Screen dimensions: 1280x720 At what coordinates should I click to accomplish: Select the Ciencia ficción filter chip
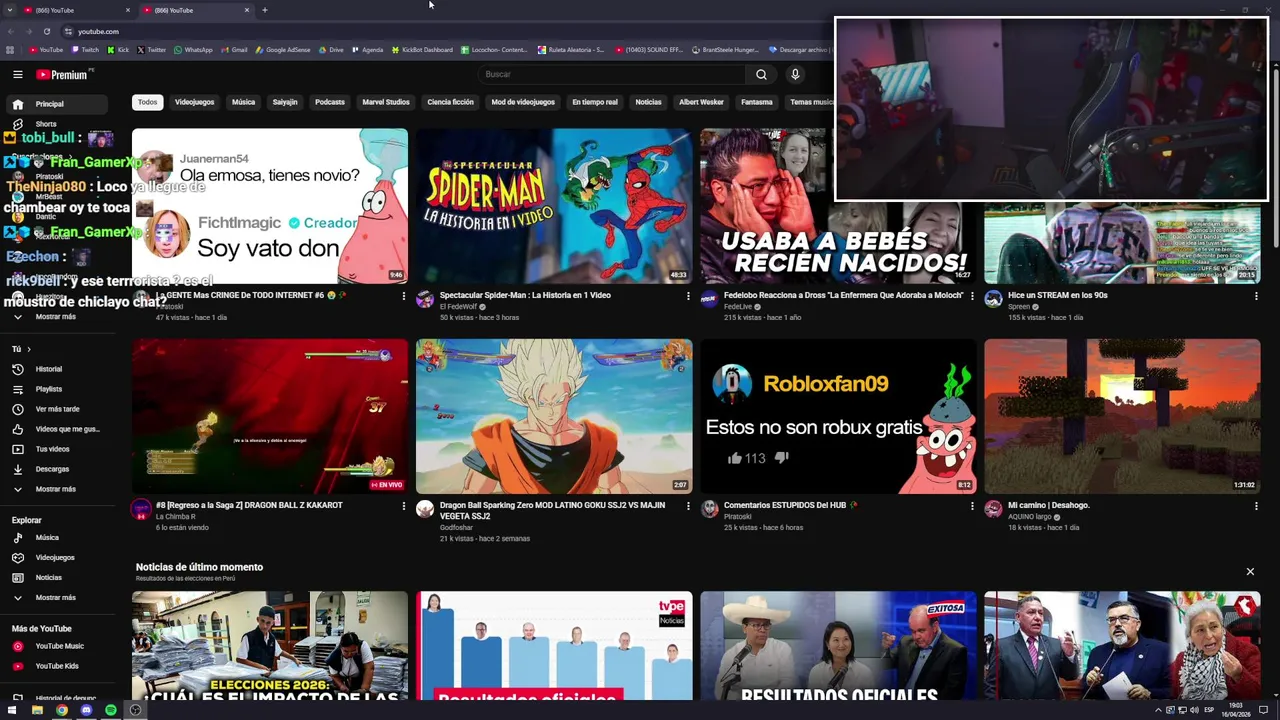coord(450,102)
